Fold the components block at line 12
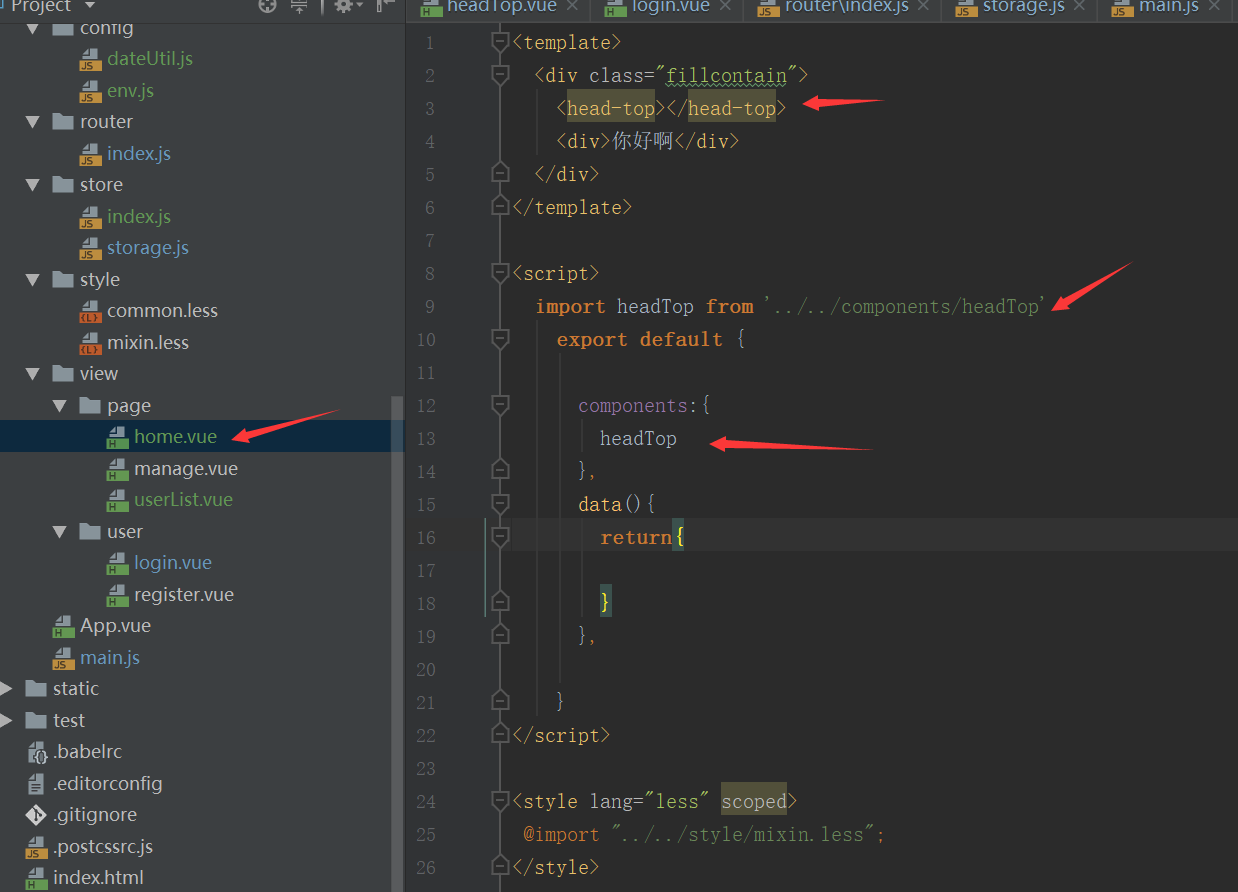 (x=500, y=405)
